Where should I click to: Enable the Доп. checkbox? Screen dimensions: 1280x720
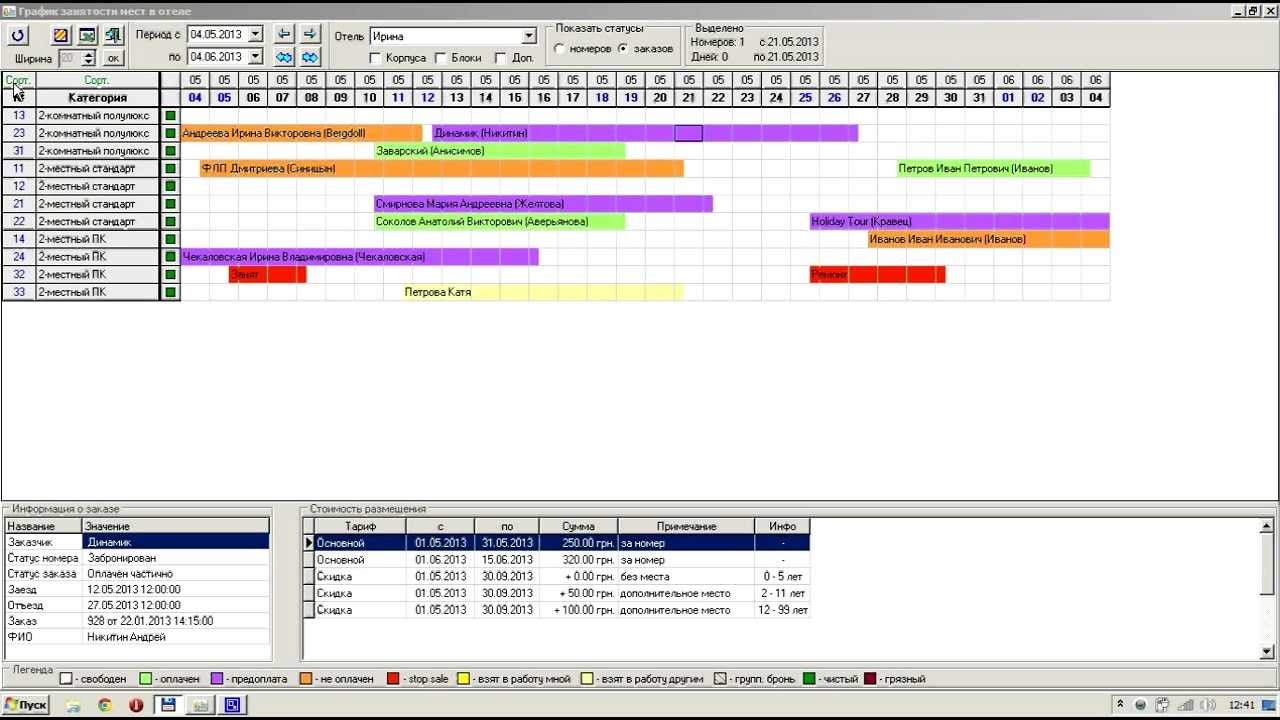(x=501, y=59)
